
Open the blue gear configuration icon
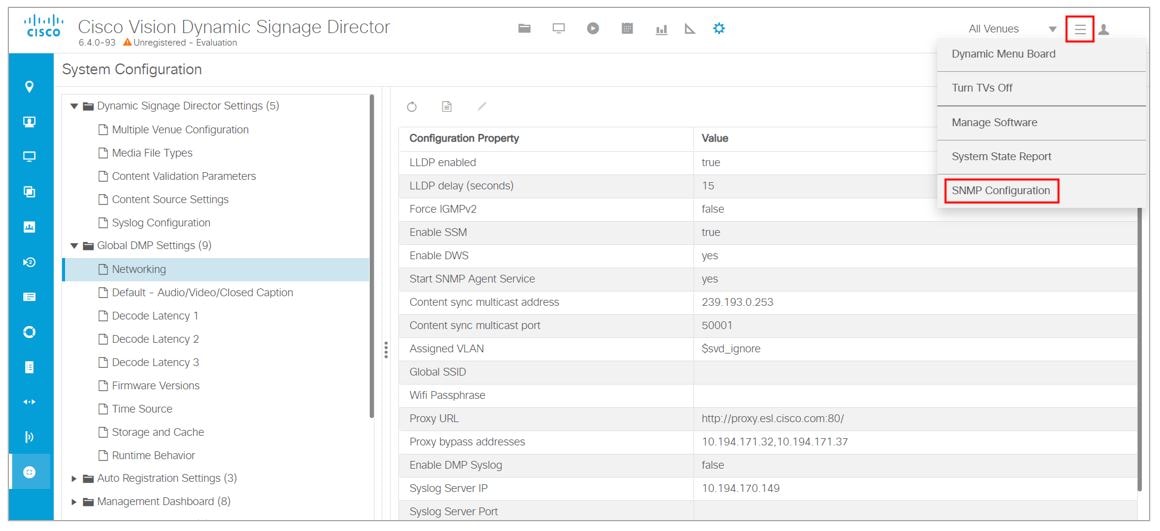click(718, 29)
